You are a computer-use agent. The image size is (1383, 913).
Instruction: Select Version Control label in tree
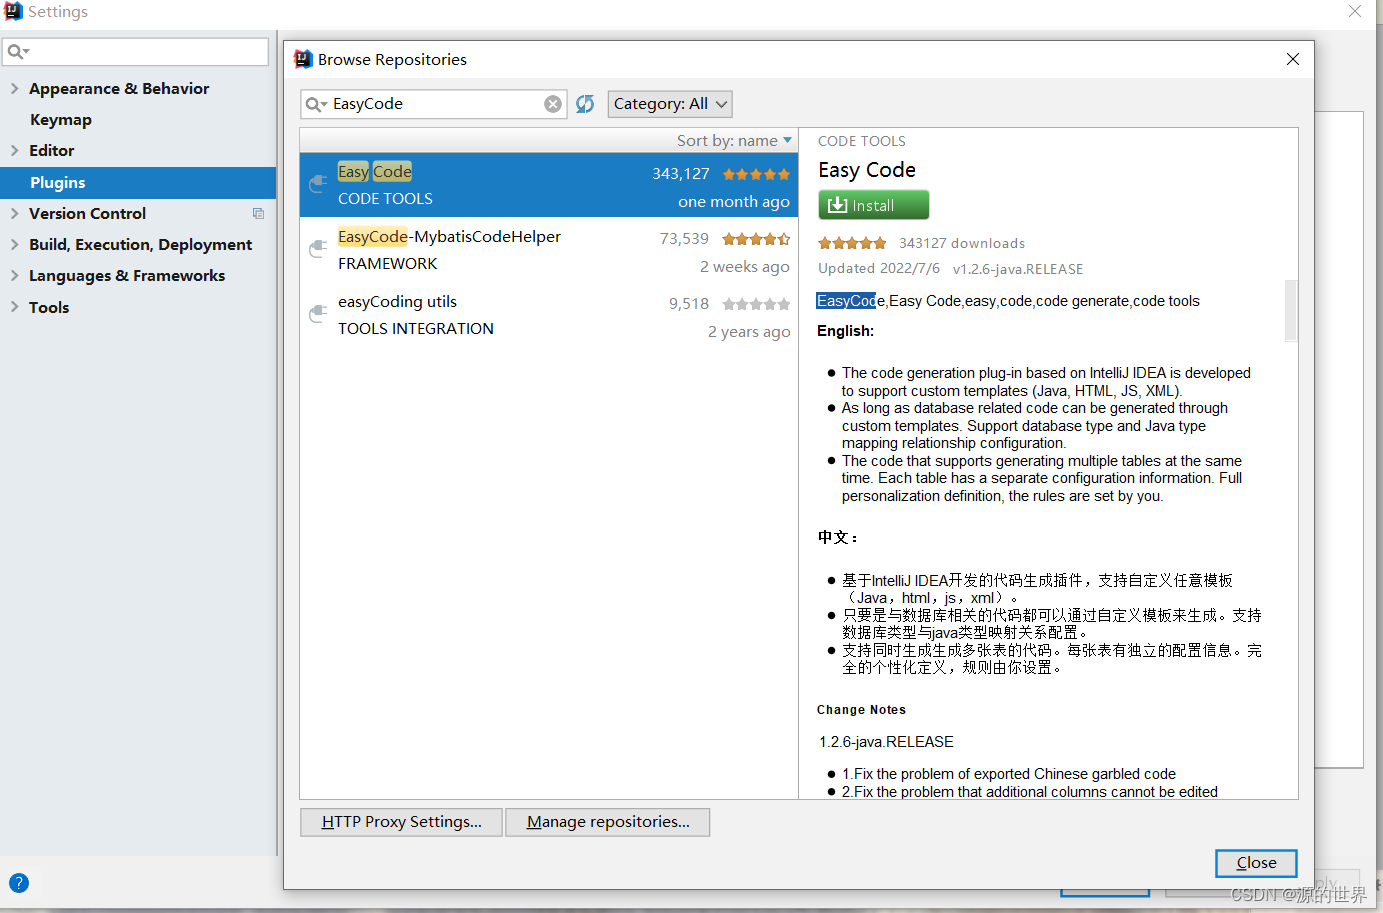(x=87, y=213)
